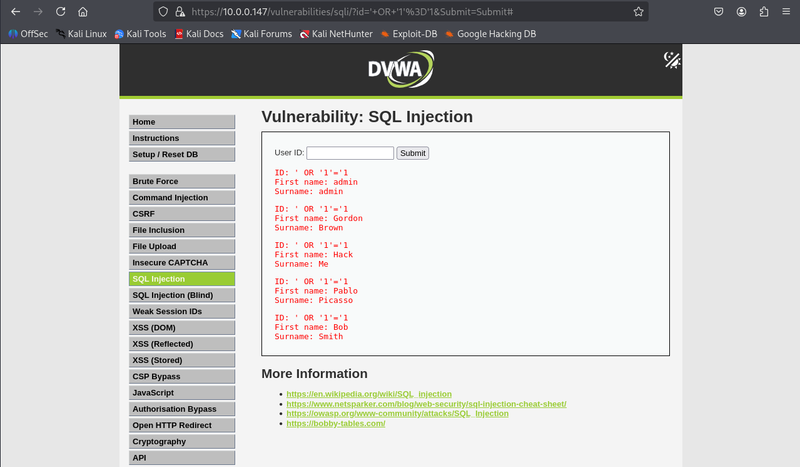Click the address bar URL
The width and height of the screenshot is (800, 467).
[x=352, y=11]
